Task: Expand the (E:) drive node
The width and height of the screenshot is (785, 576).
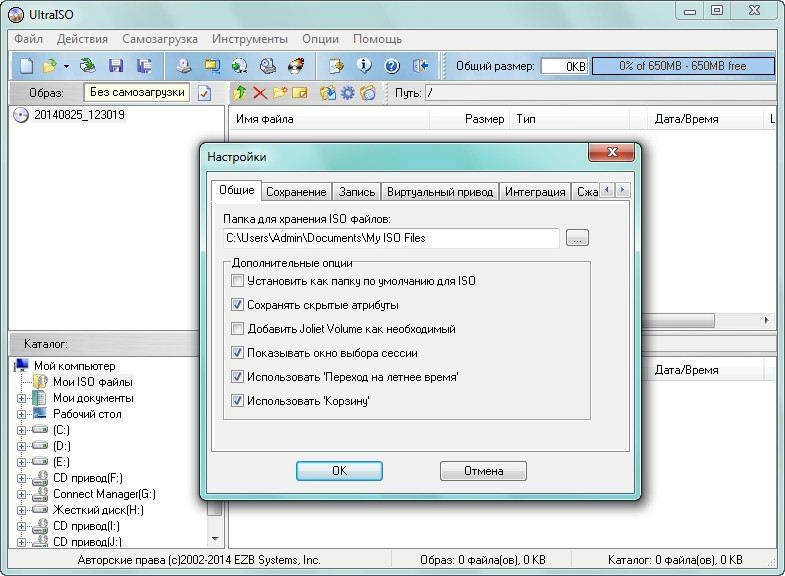Action: [21, 463]
